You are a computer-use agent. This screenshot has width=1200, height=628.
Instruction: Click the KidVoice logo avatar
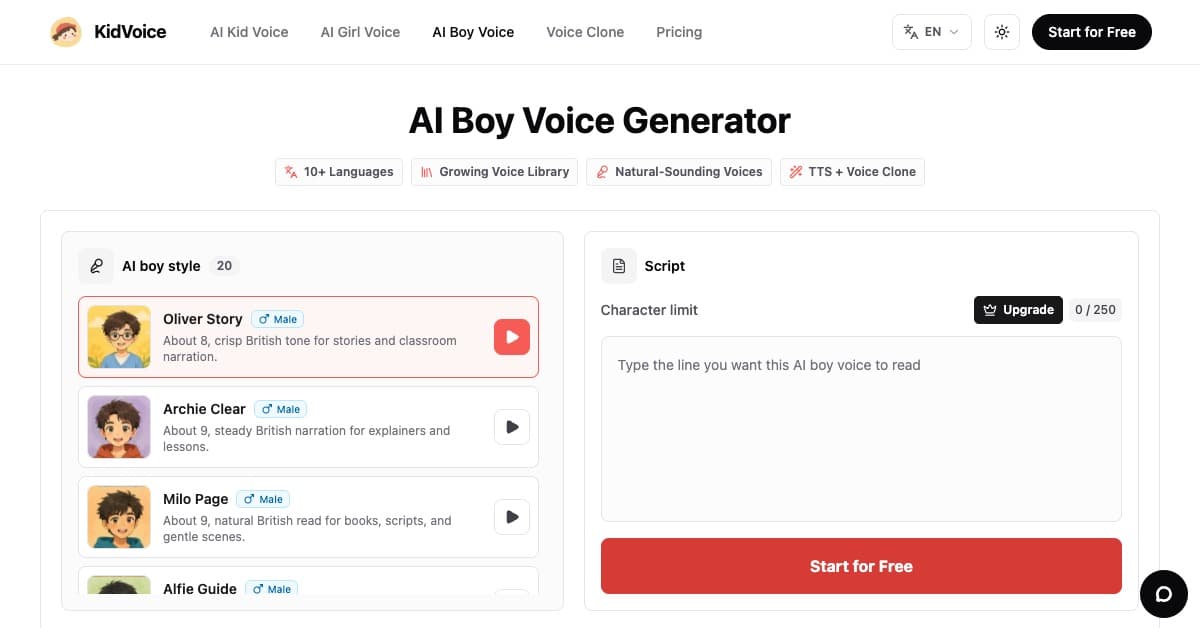66,32
